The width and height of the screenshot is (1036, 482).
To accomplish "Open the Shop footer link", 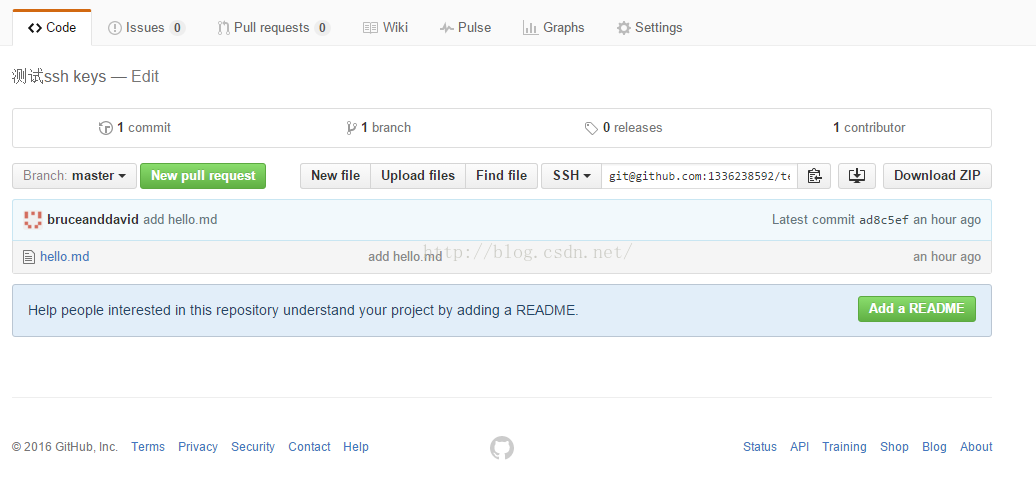I will (x=895, y=447).
